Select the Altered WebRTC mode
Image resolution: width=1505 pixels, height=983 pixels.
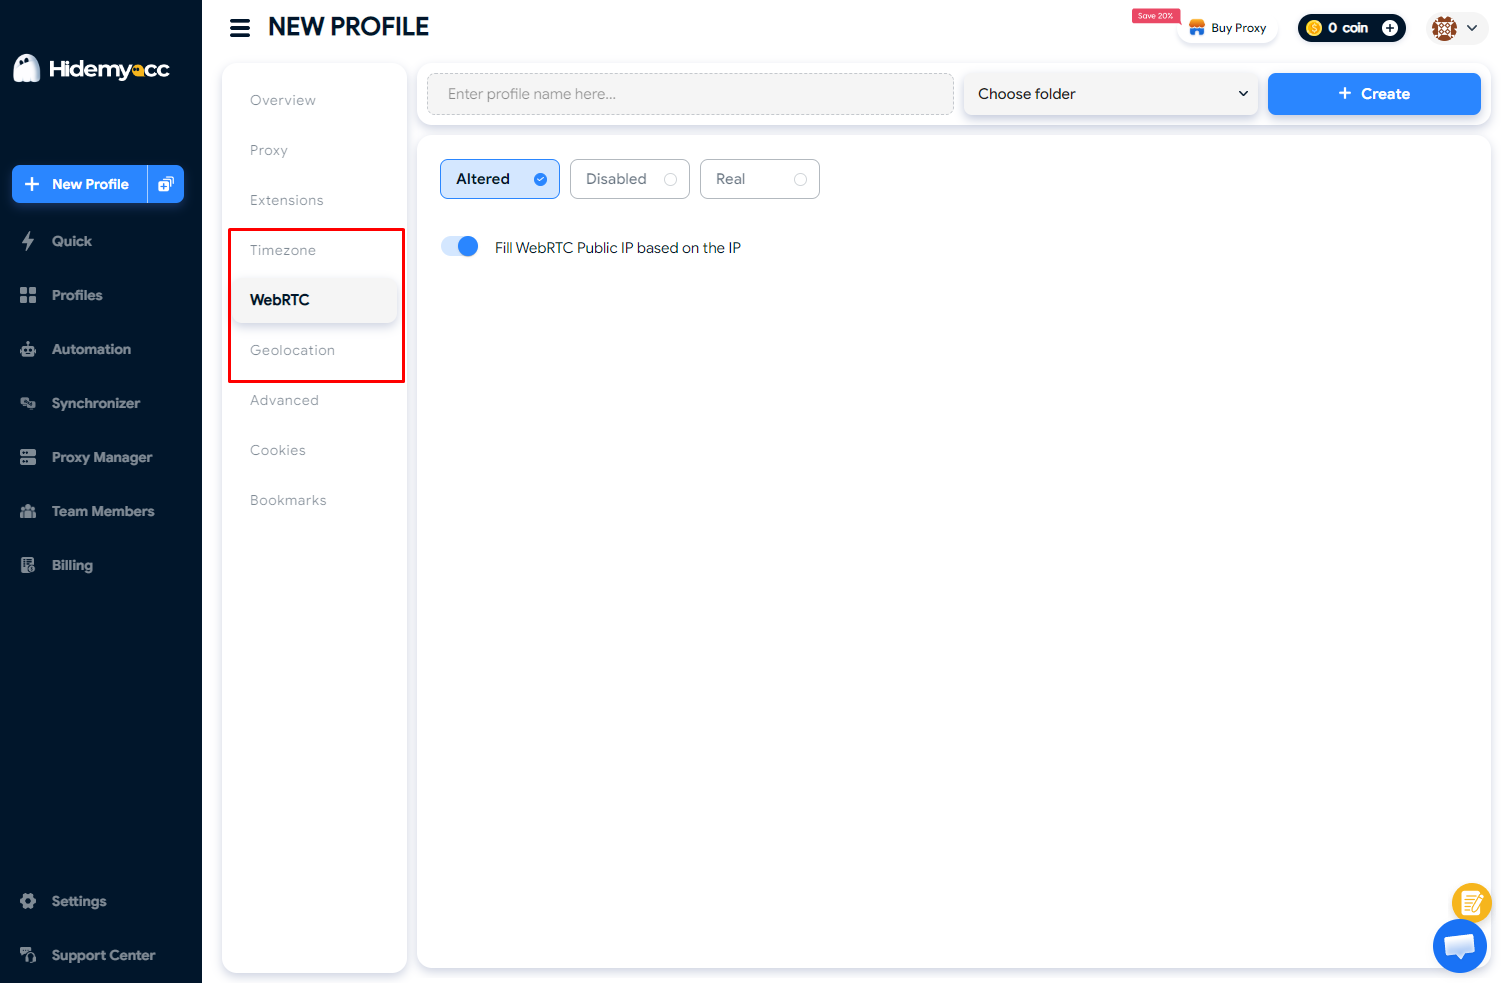point(499,179)
